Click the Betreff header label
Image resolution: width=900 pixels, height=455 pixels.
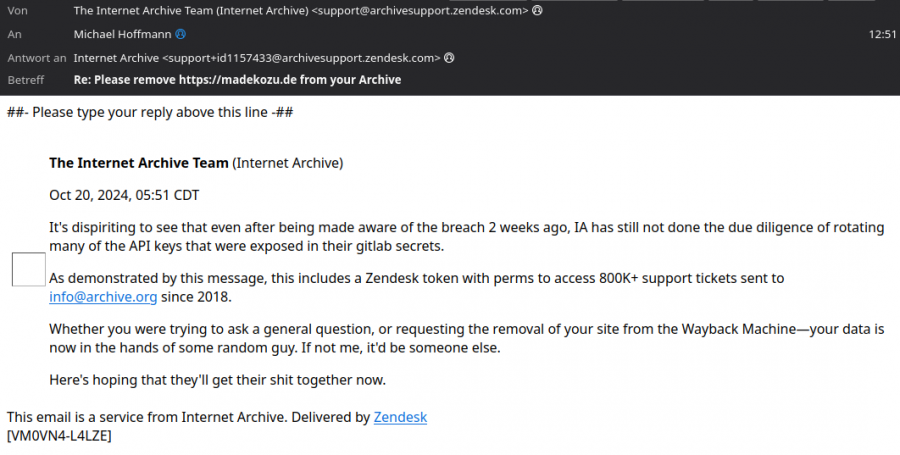tap(26, 80)
